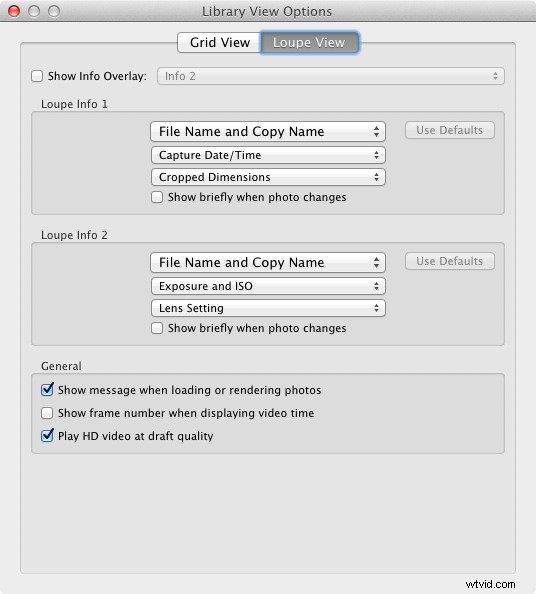536x594 pixels.
Task: Open the Capture Date/Time dropdown
Action: point(268,155)
